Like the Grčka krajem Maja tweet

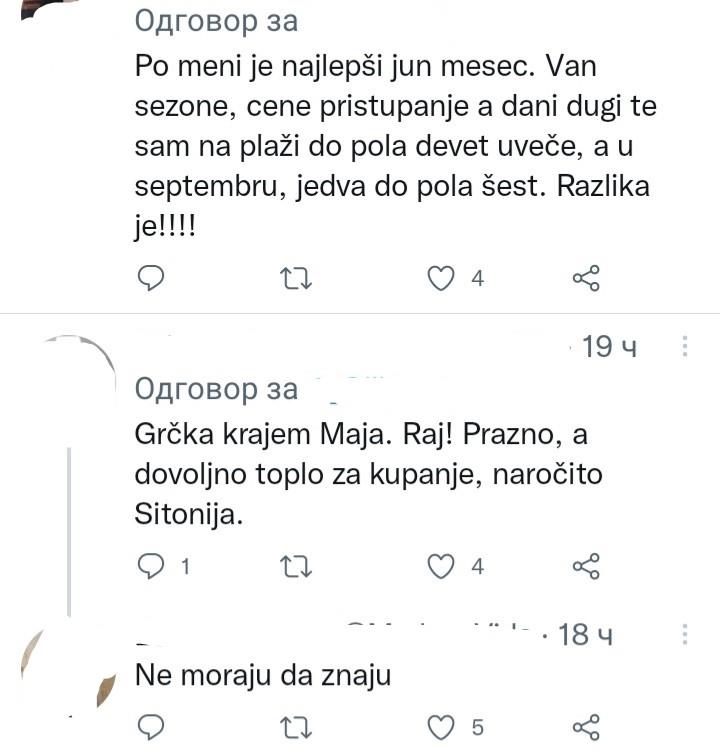pos(441,566)
